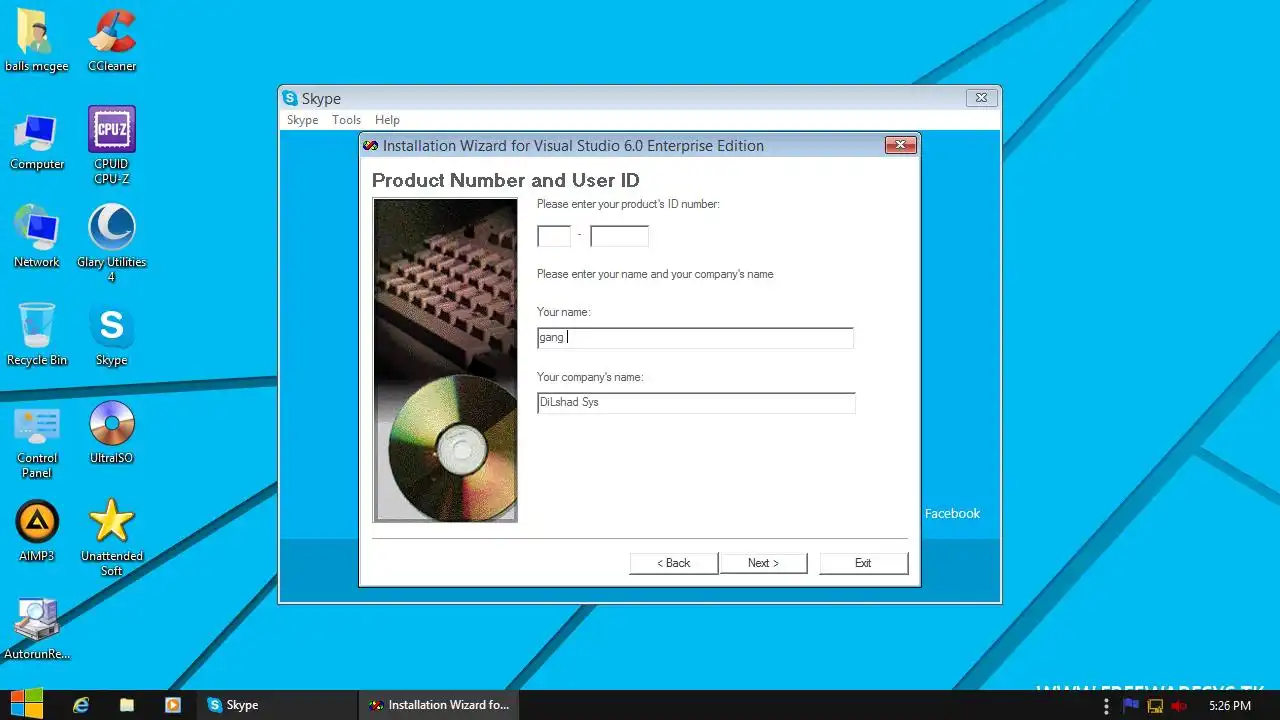Image resolution: width=1280 pixels, height=720 pixels.
Task: Click the Facebook link in Skype window
Action: [x=952, y=513]
